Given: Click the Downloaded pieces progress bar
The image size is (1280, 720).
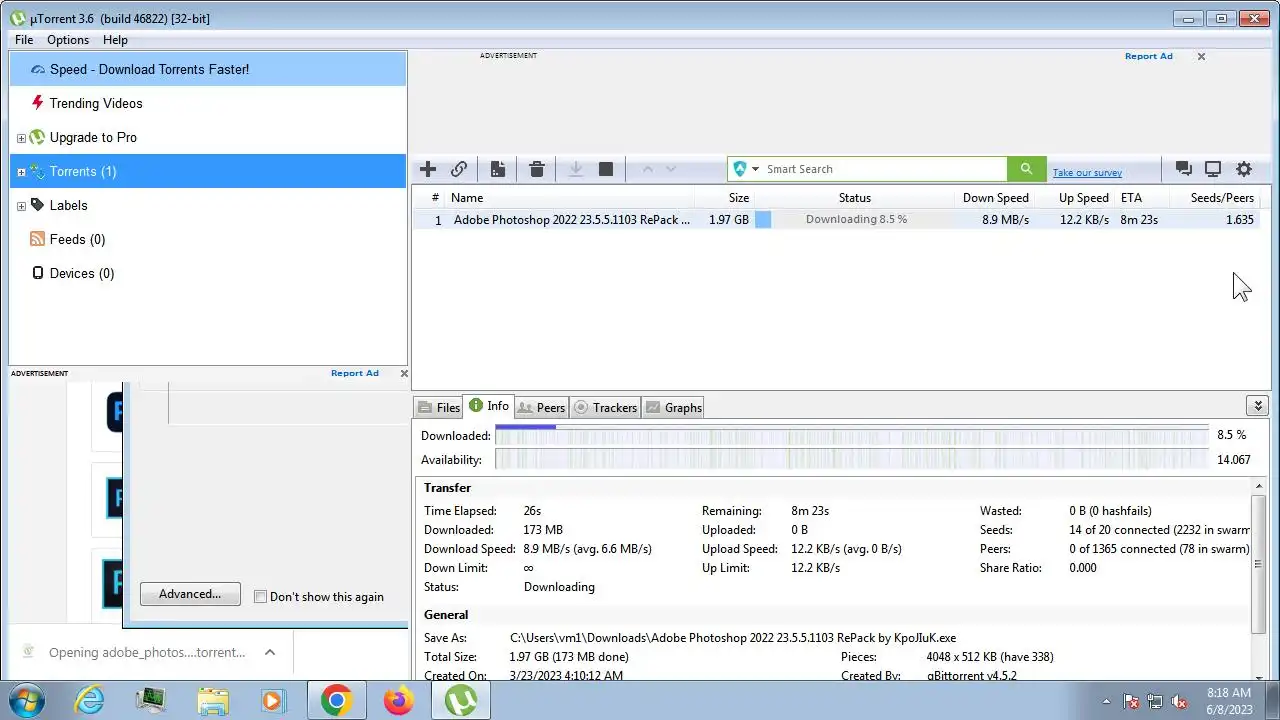Looking at the screenshot, I should tap(852, 435).
